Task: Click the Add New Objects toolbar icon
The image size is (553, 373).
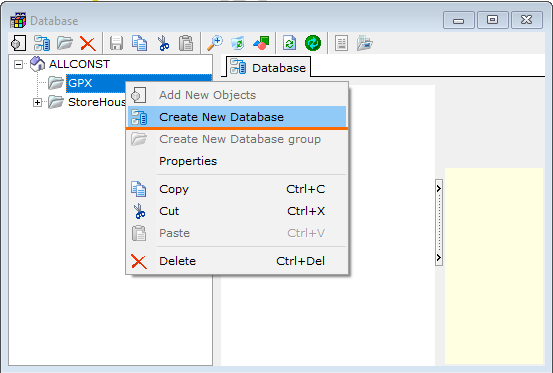Action: click(19, 43)
